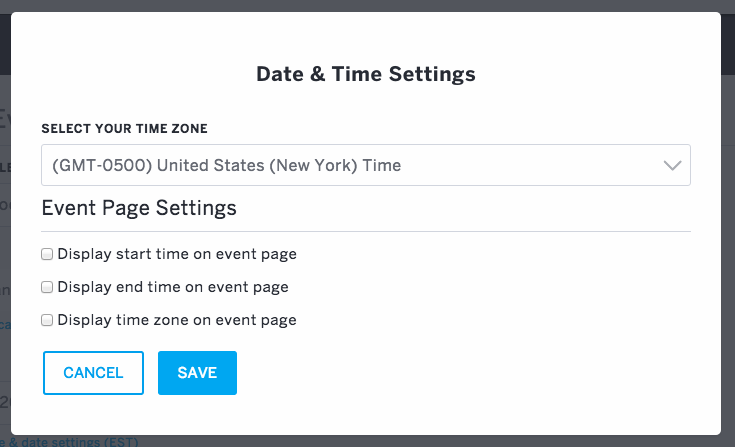Click the divider under Event Page Settings
Screen dimensions: 735x447
[x=366, y=231]
